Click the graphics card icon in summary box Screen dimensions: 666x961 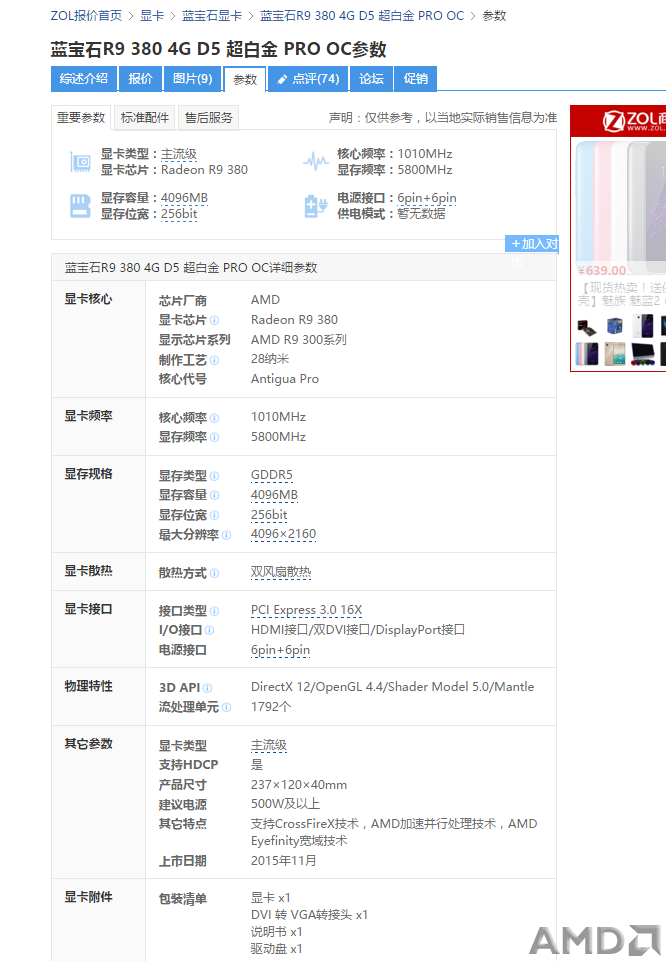(x=80, y=162)
